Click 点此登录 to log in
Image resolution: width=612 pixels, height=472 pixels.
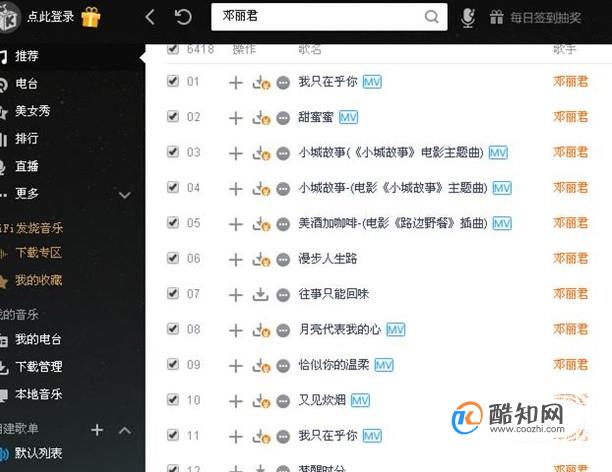tap(50, 17)
